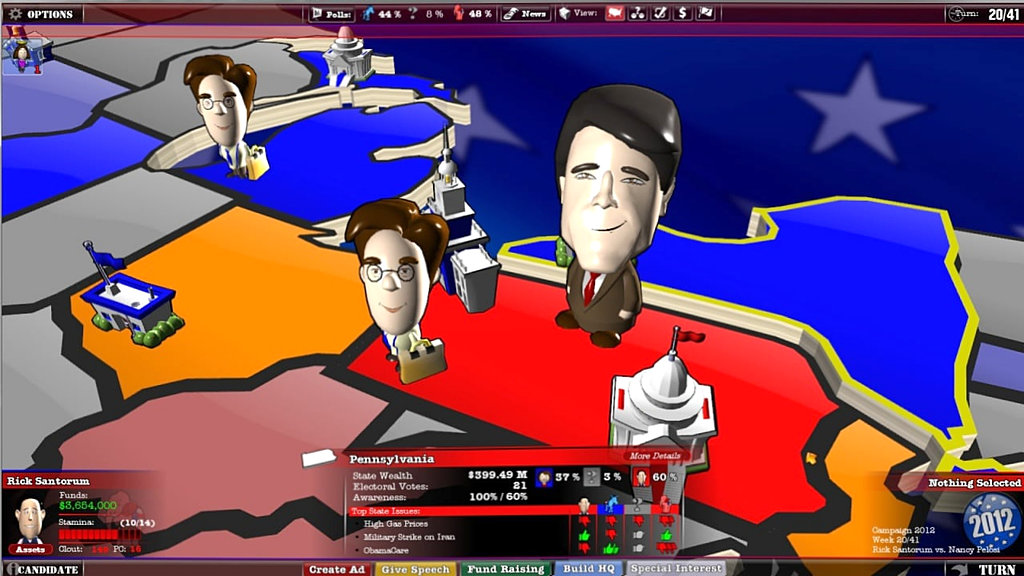Image resolution: width=1024 pixels, height=576 pixels.
Task: Click the State Wealth $399.49 M value
Action: (498, 475)
